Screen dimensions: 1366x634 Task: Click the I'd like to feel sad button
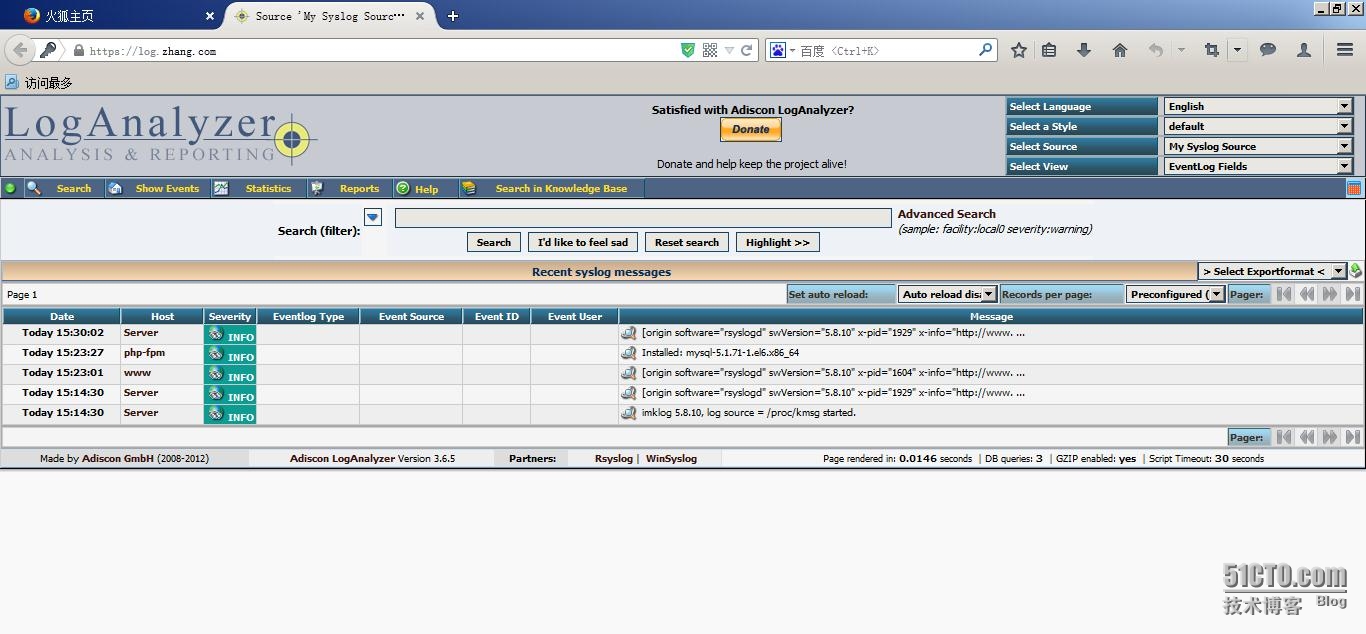(x=583, y=242)
